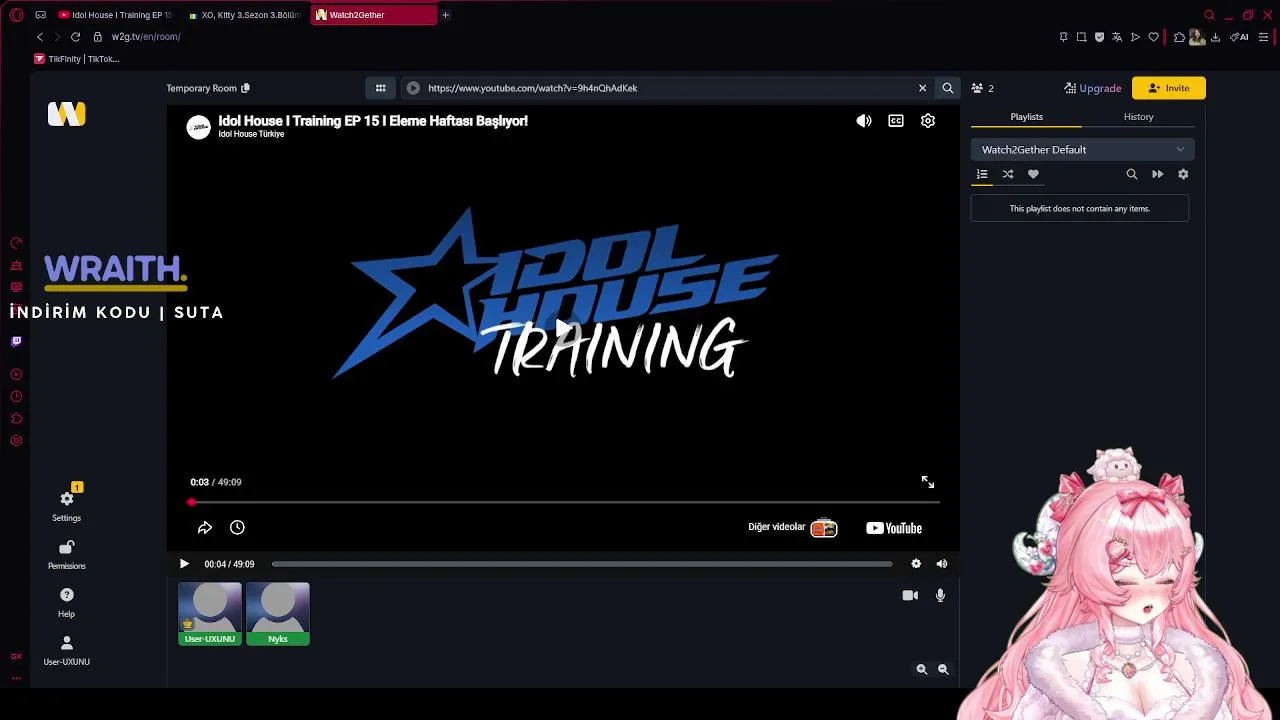The image size is (1280, 720).
Task: Select the User-UXUNU avatar tile
Action: point(210,614)
